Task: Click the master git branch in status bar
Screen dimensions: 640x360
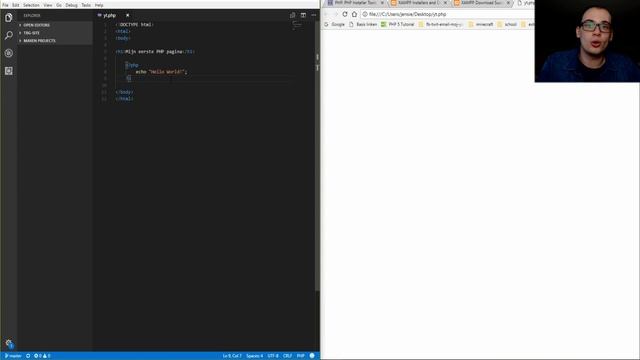Action: point(13,356)
